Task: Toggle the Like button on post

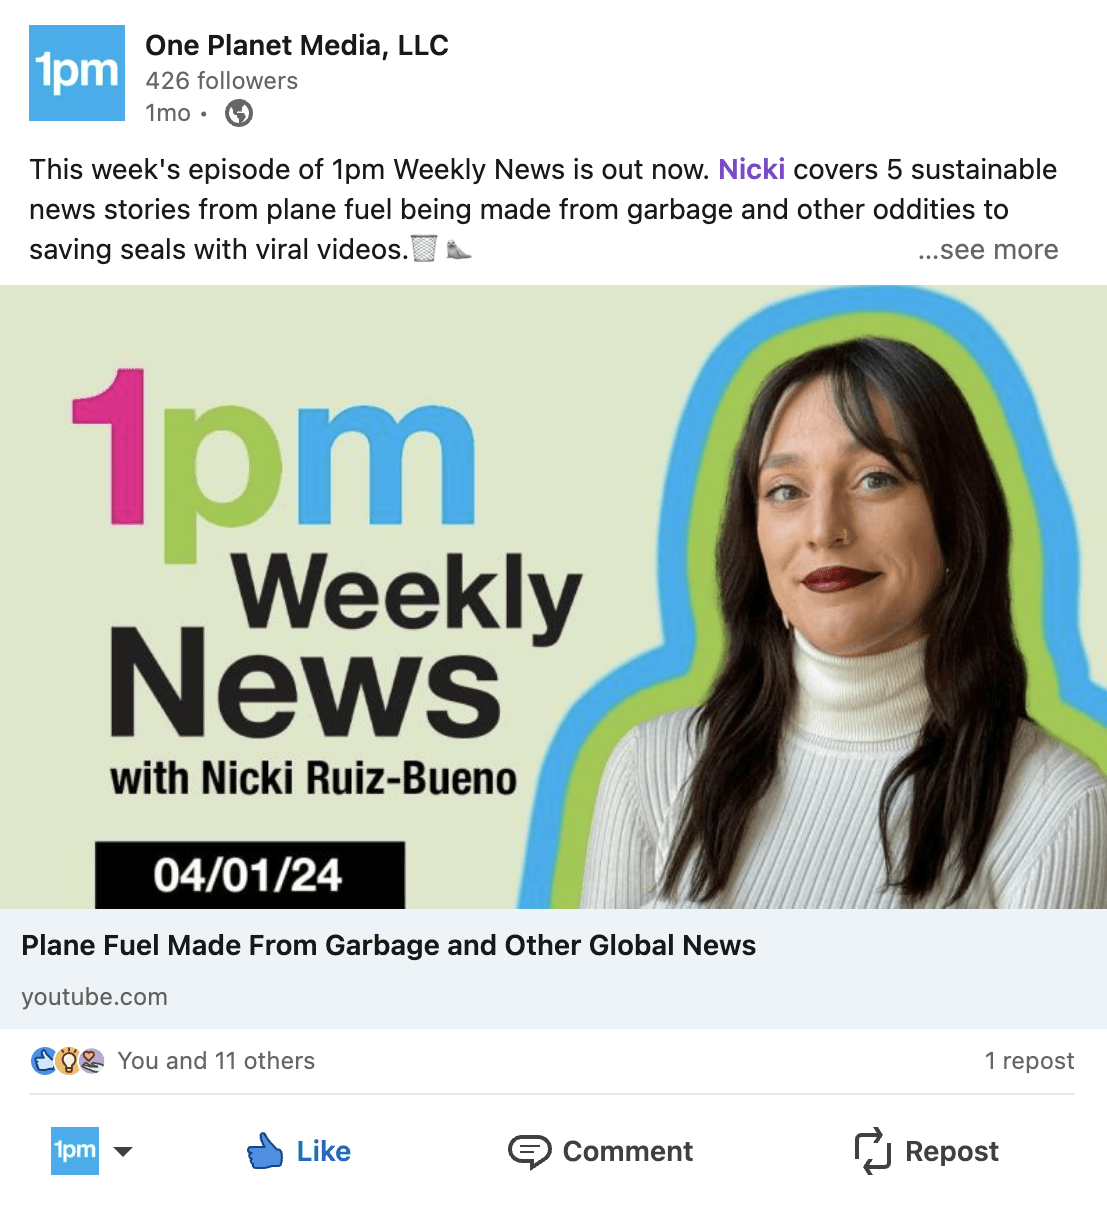Action: pos(298,1151)
